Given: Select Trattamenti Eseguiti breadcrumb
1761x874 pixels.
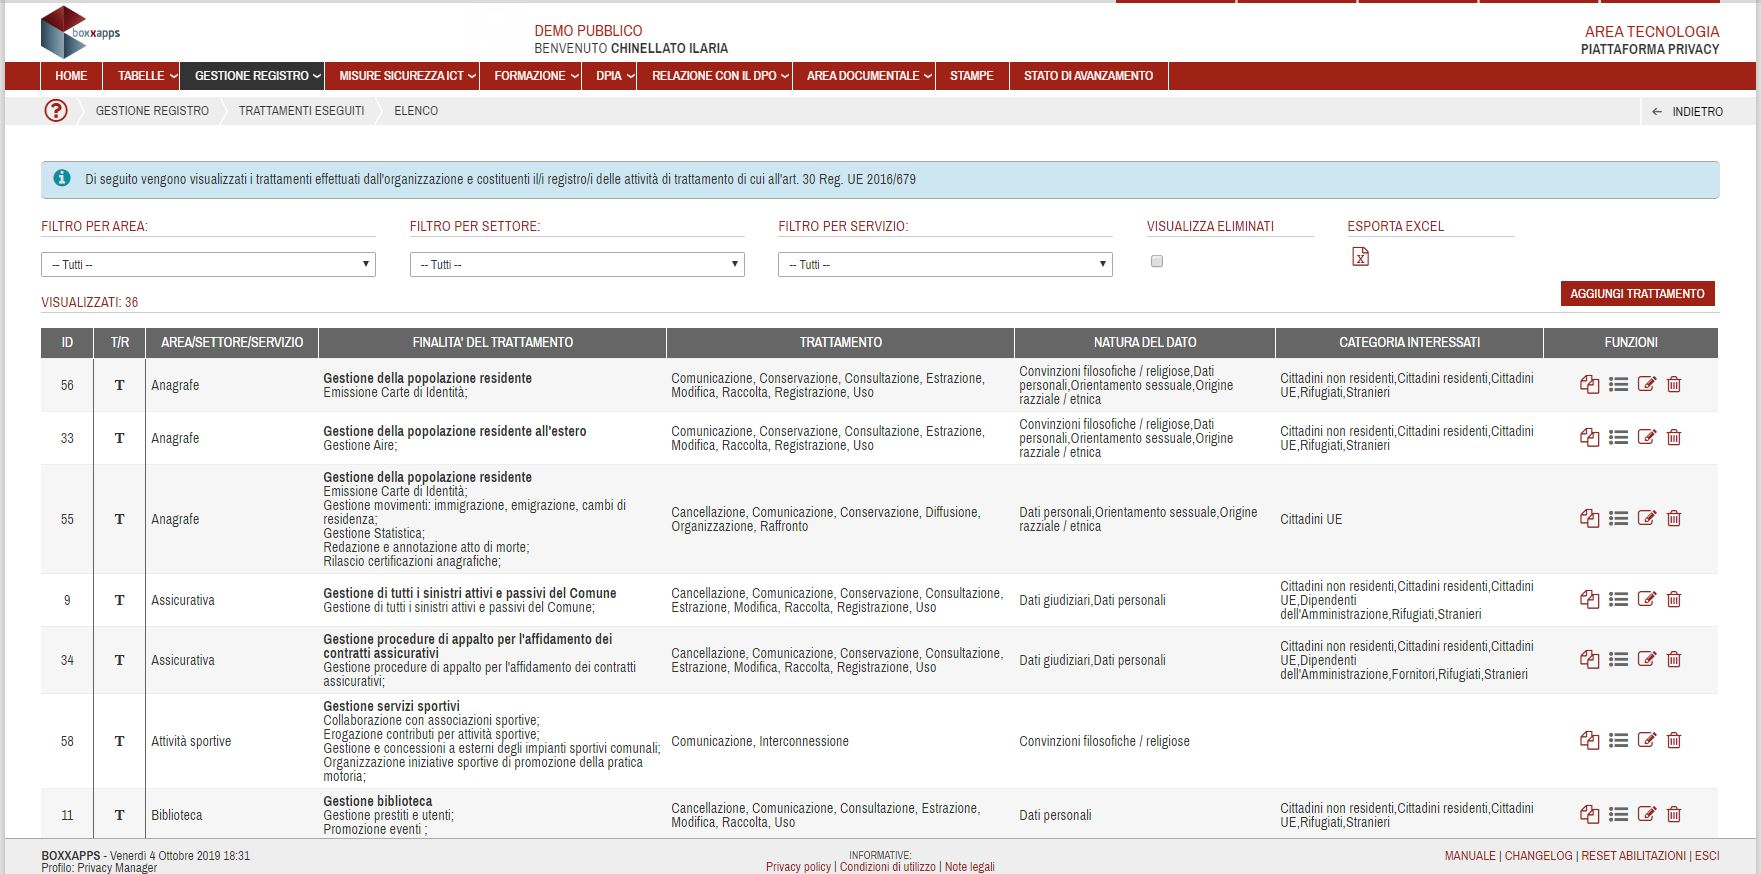Looking at the screenshot, I should 301,111.
